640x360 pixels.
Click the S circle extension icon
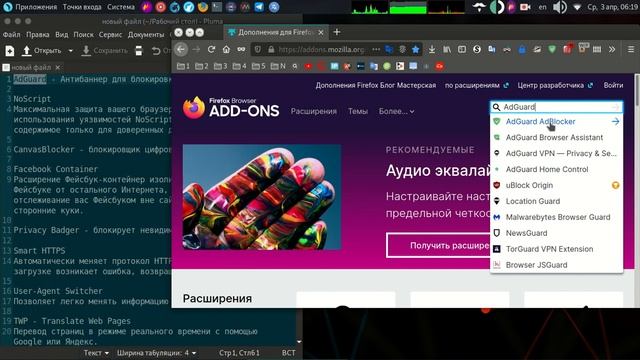(477, 49)
